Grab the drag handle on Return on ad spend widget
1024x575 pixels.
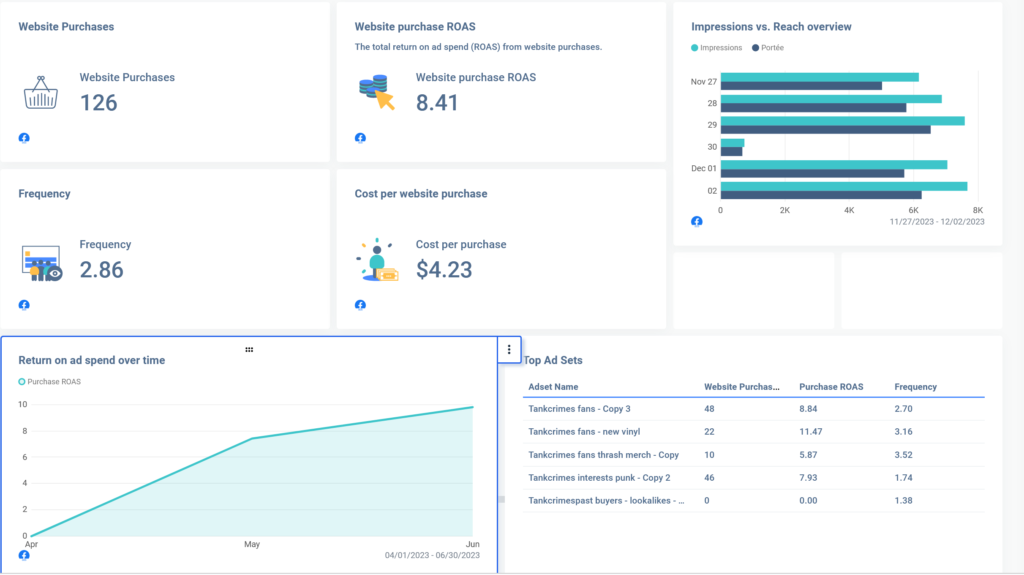(x=249, y=349)
